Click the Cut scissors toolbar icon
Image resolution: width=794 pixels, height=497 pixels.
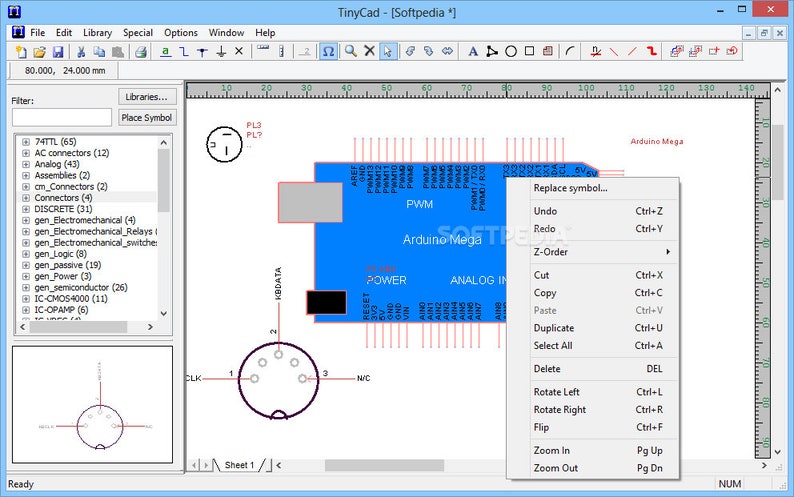[x=81, y=51]
